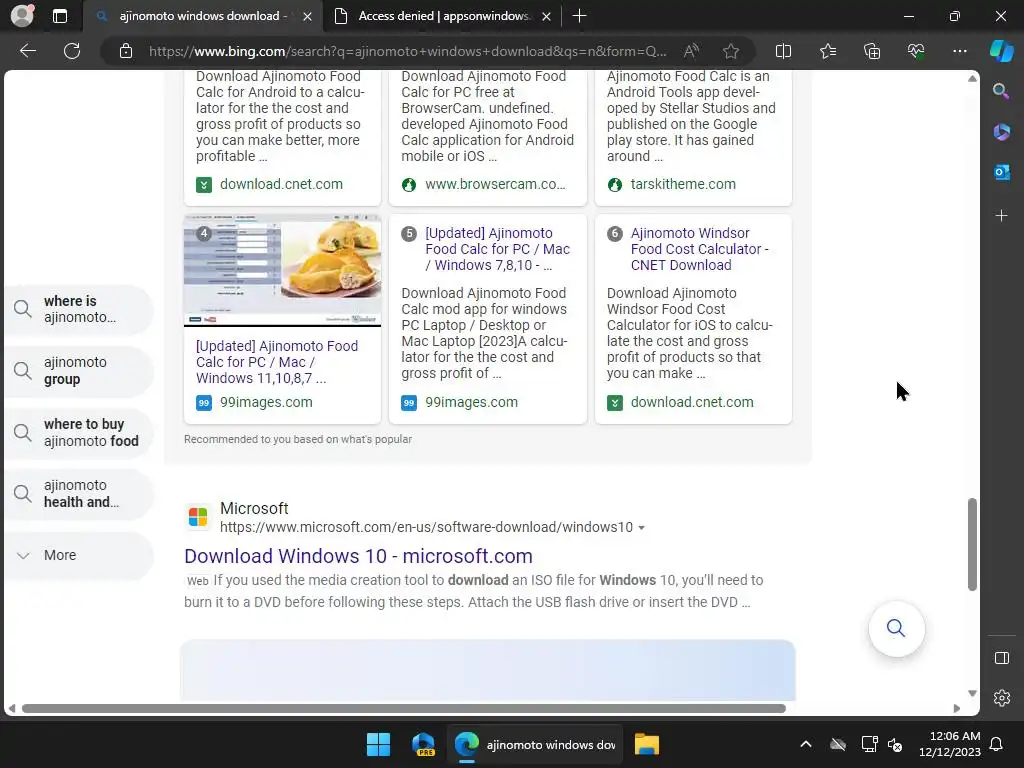Activate Read aloud icon in address bar
The width and height of the screenshot is (1024, 768).
(691, 51)
